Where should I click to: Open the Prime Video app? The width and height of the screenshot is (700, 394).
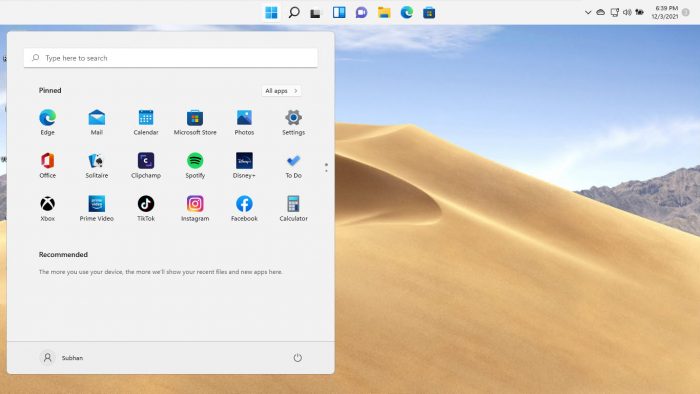point(96,208)
